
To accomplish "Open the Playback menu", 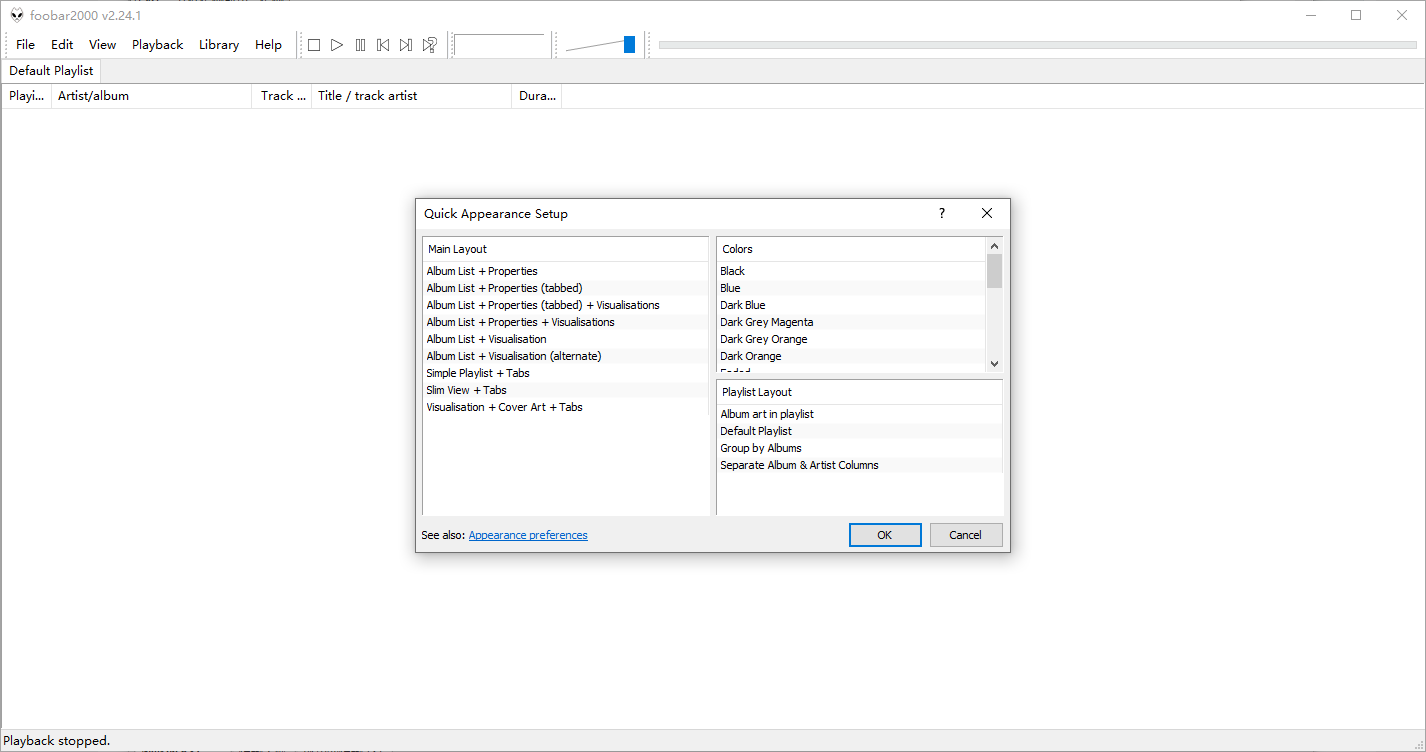I will click(157, 44).
